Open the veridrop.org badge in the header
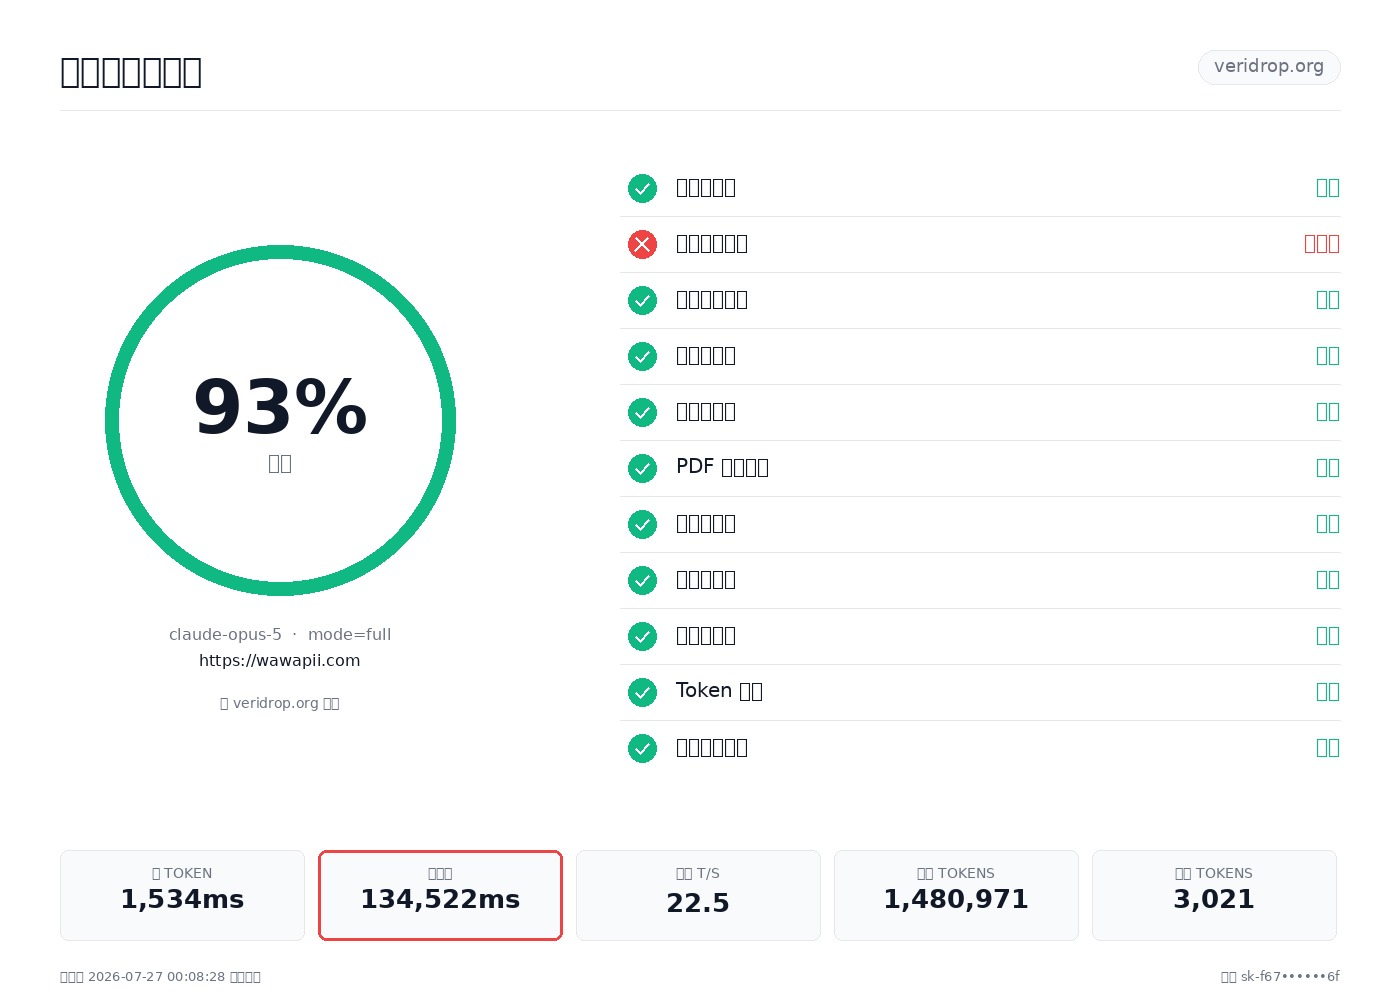The image size is (1400, 1000). [1269, 67]
